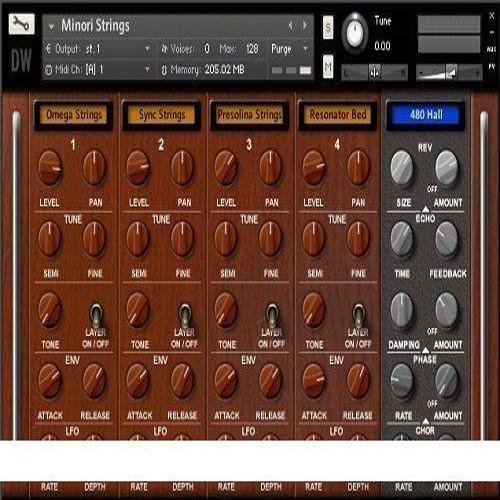Click layer 4 LEVEL knob
Viewport: 500px width, 500px height.
click(314, 168)
